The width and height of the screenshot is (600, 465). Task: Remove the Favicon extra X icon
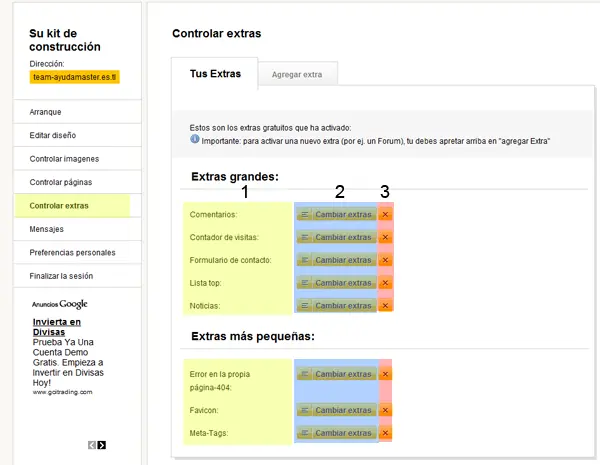385,410
